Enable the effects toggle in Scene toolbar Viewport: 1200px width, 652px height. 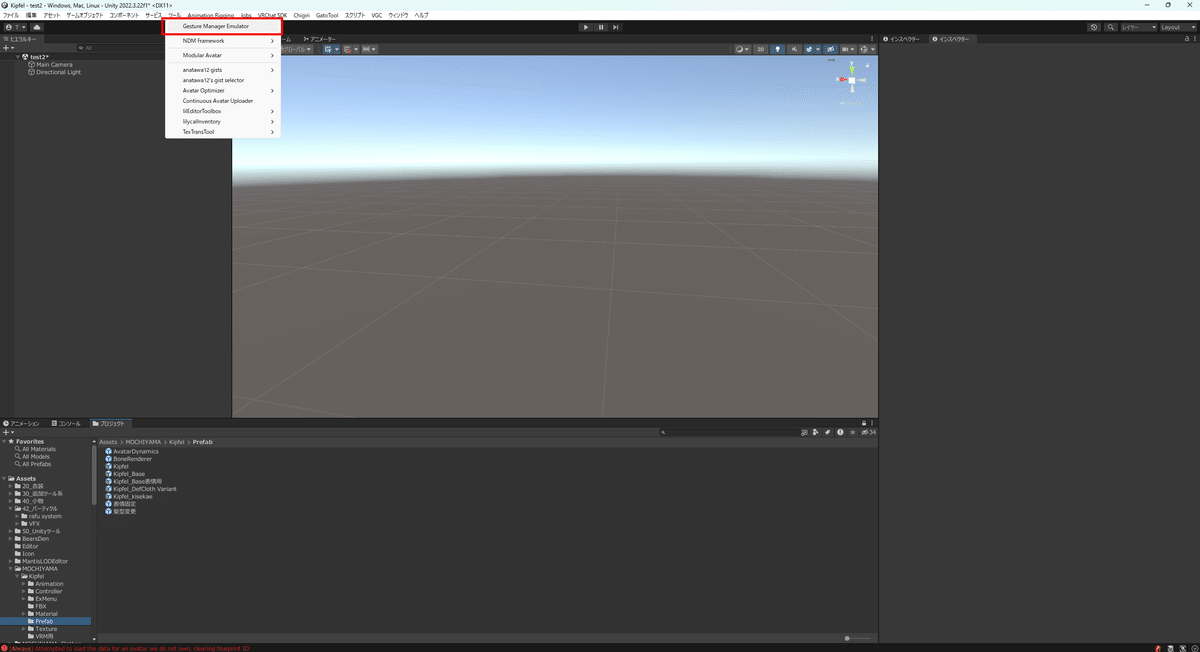click(x=808, y=48)
